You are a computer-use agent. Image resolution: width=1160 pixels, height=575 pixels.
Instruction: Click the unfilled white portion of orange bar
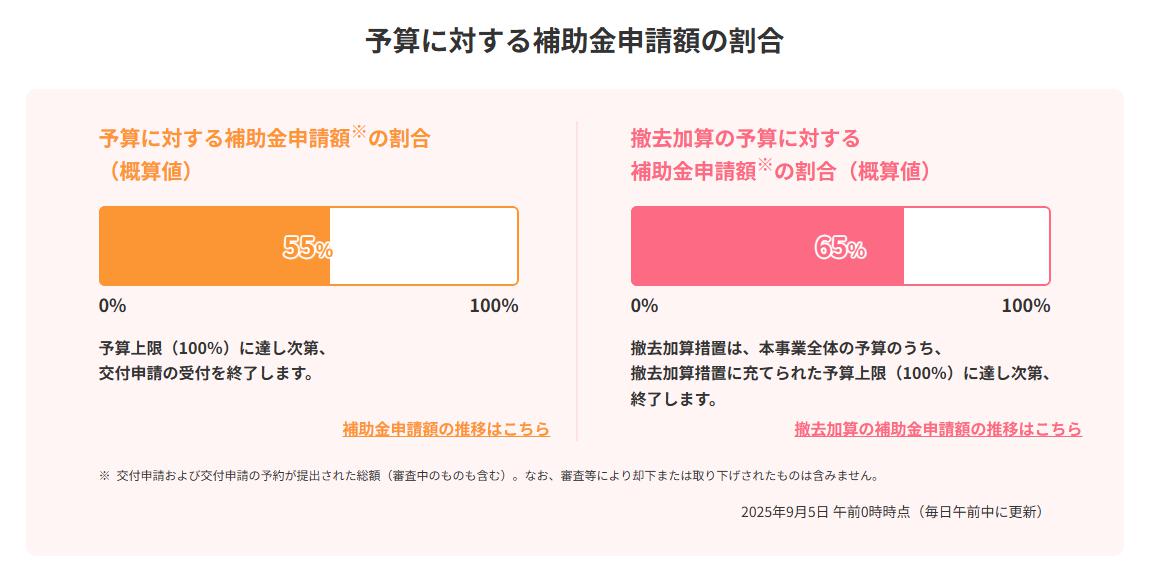tap(424, 246)
